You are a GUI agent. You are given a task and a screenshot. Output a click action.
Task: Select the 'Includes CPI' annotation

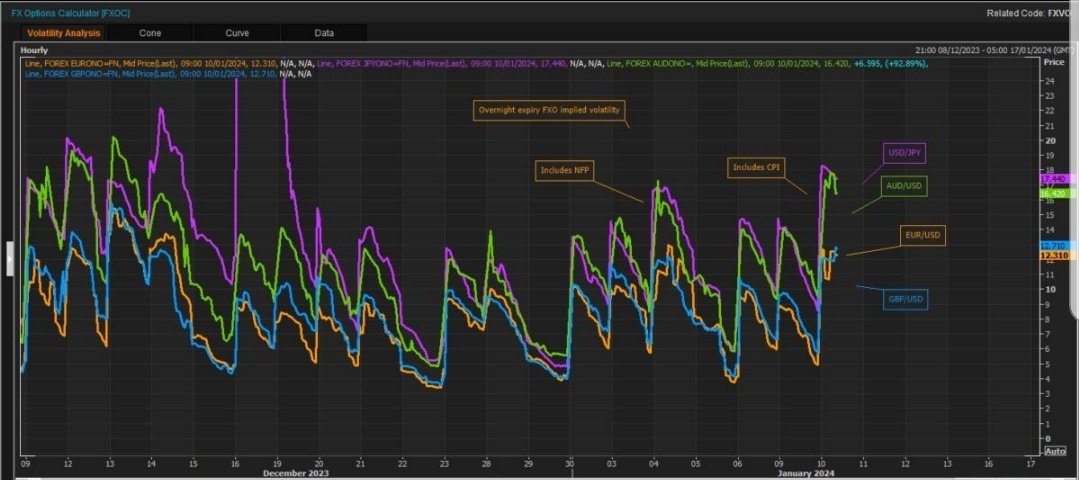(755, 167)
